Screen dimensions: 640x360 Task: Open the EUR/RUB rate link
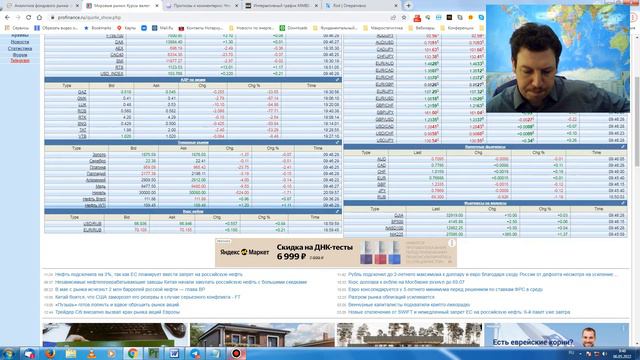(92, 230)
